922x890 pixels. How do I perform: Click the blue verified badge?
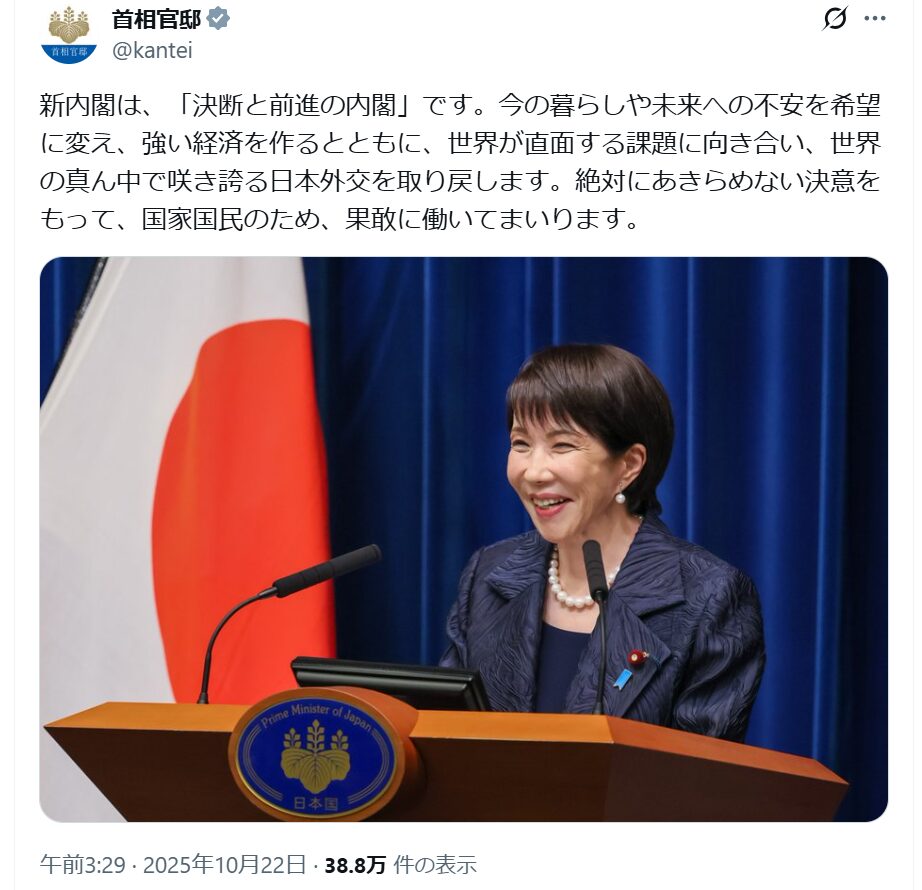[219, 19]
